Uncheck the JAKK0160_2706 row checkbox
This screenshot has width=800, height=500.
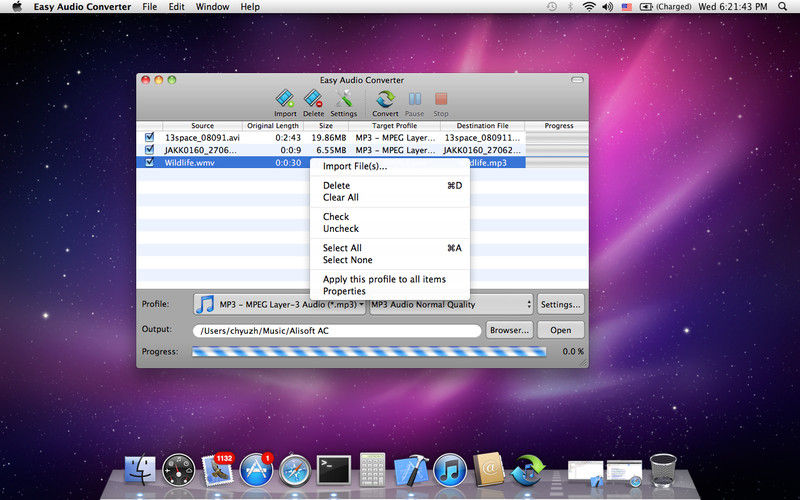tap(149, 150)
